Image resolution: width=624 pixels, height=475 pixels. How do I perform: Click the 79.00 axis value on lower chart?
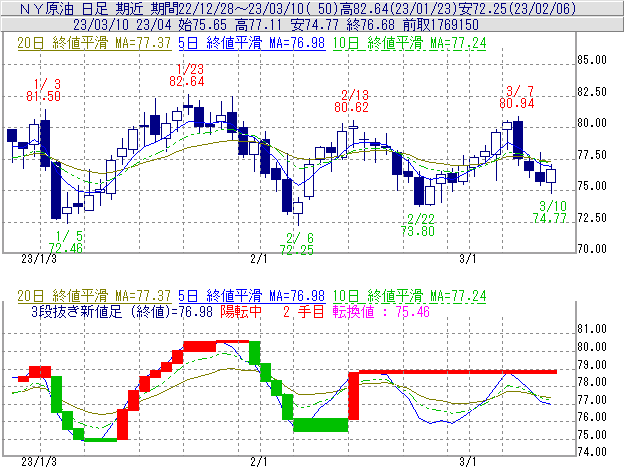pyautogui.click(x=592, y=364)
